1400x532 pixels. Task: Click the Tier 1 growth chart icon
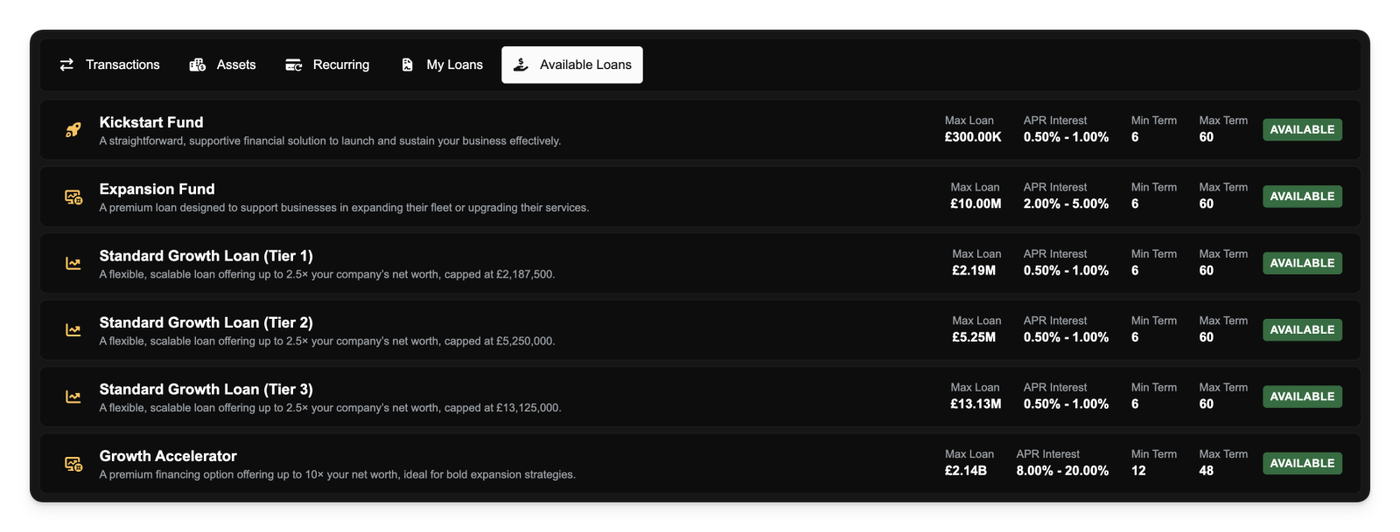point(73,263)
